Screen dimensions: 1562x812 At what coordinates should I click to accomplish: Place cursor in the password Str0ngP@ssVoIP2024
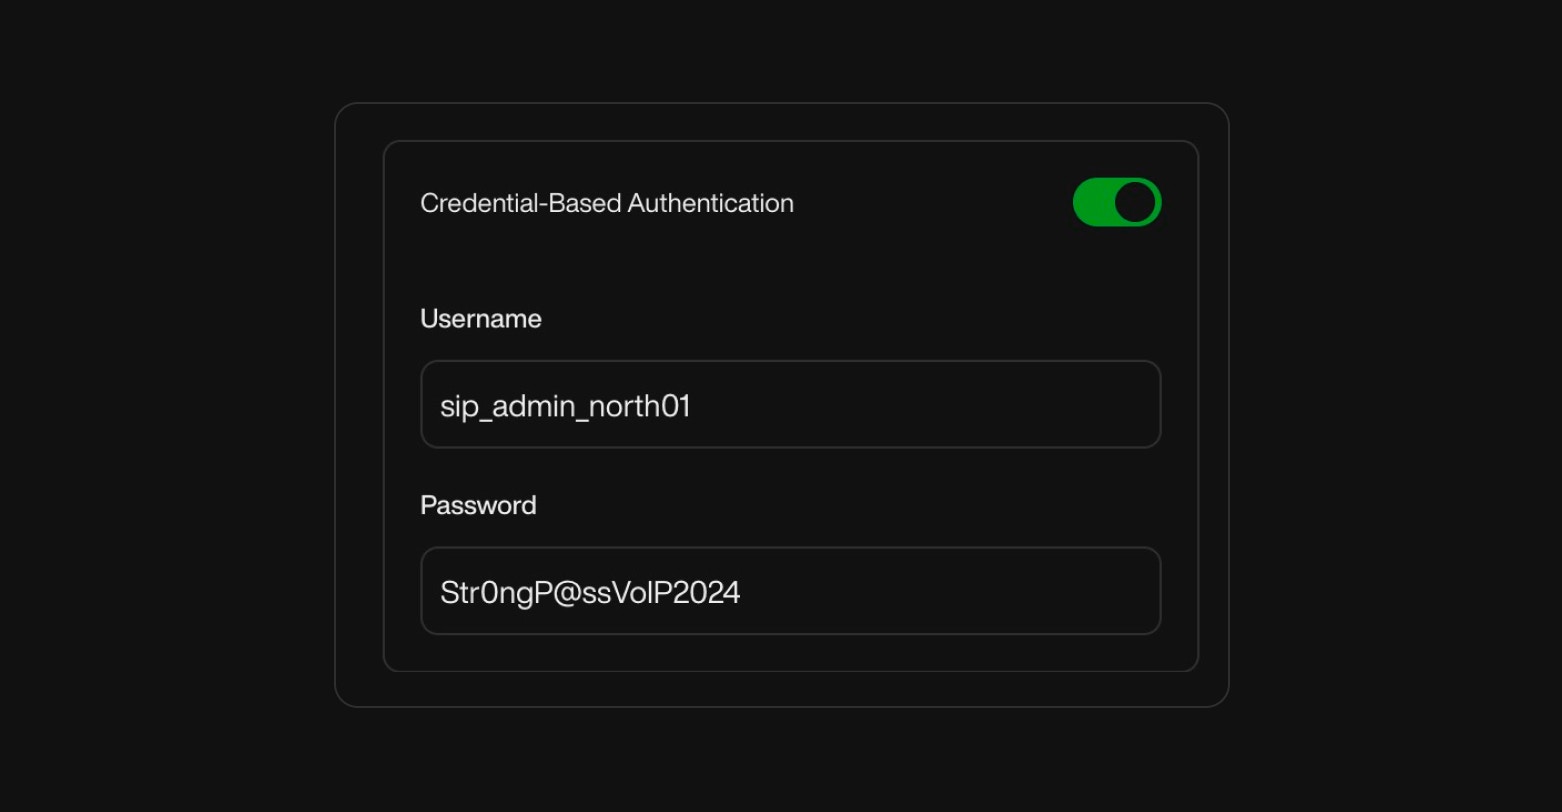590,591
